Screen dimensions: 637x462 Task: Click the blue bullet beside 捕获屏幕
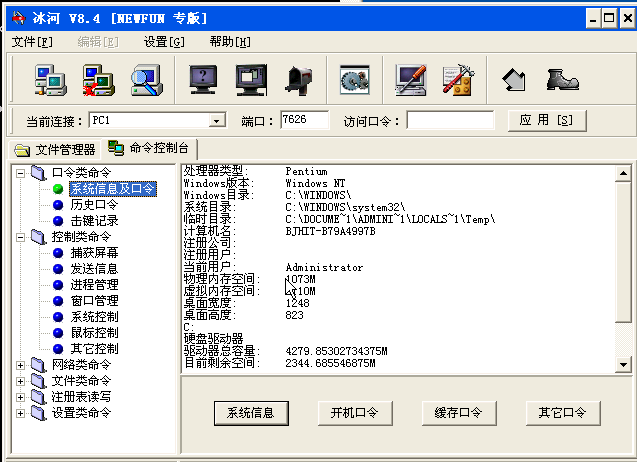[x=58, y=253]
